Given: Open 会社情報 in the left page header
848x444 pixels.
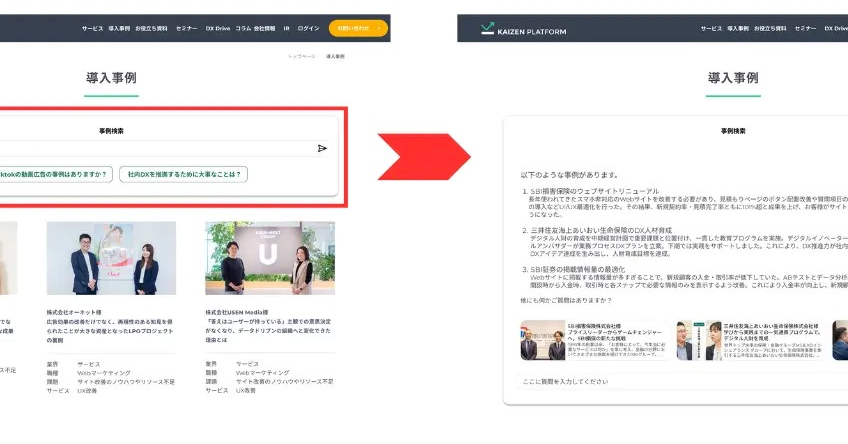Looking at the screenshot, I should [x=264, y=29].
